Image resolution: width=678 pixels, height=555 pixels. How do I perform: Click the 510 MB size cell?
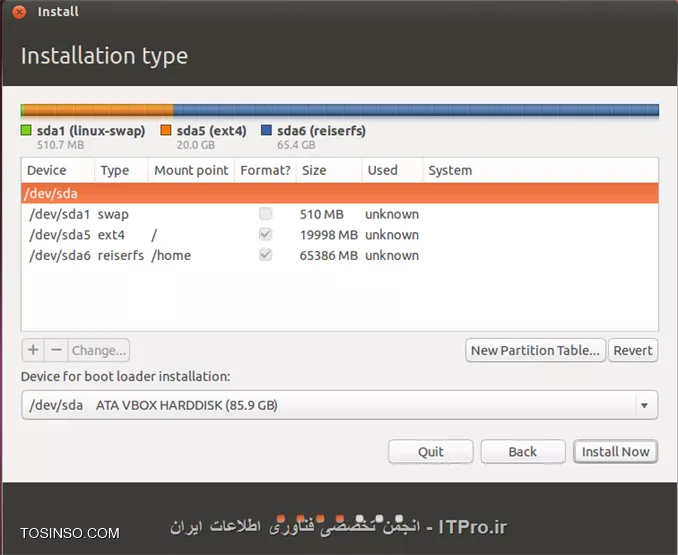[322, 214]
